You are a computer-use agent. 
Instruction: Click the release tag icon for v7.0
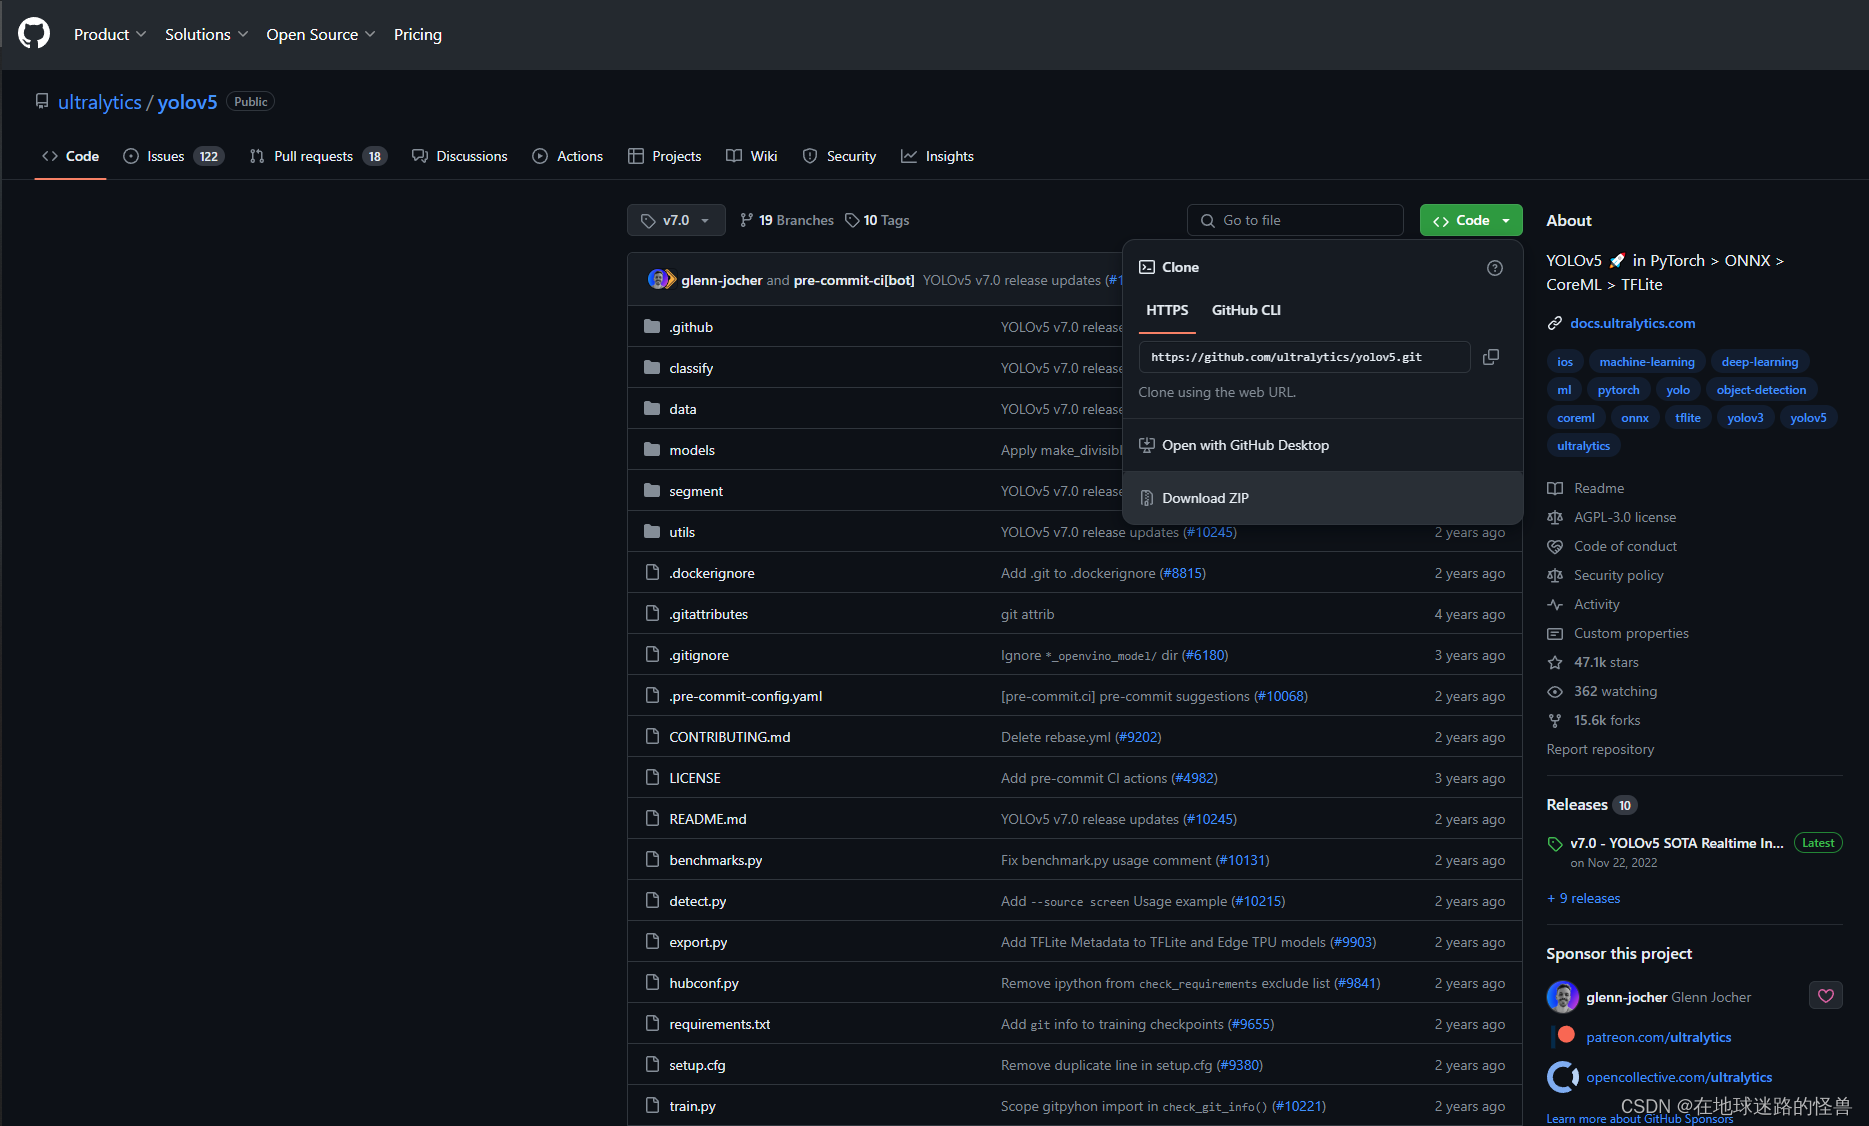pyautogui.click(x=1555, y=843)
